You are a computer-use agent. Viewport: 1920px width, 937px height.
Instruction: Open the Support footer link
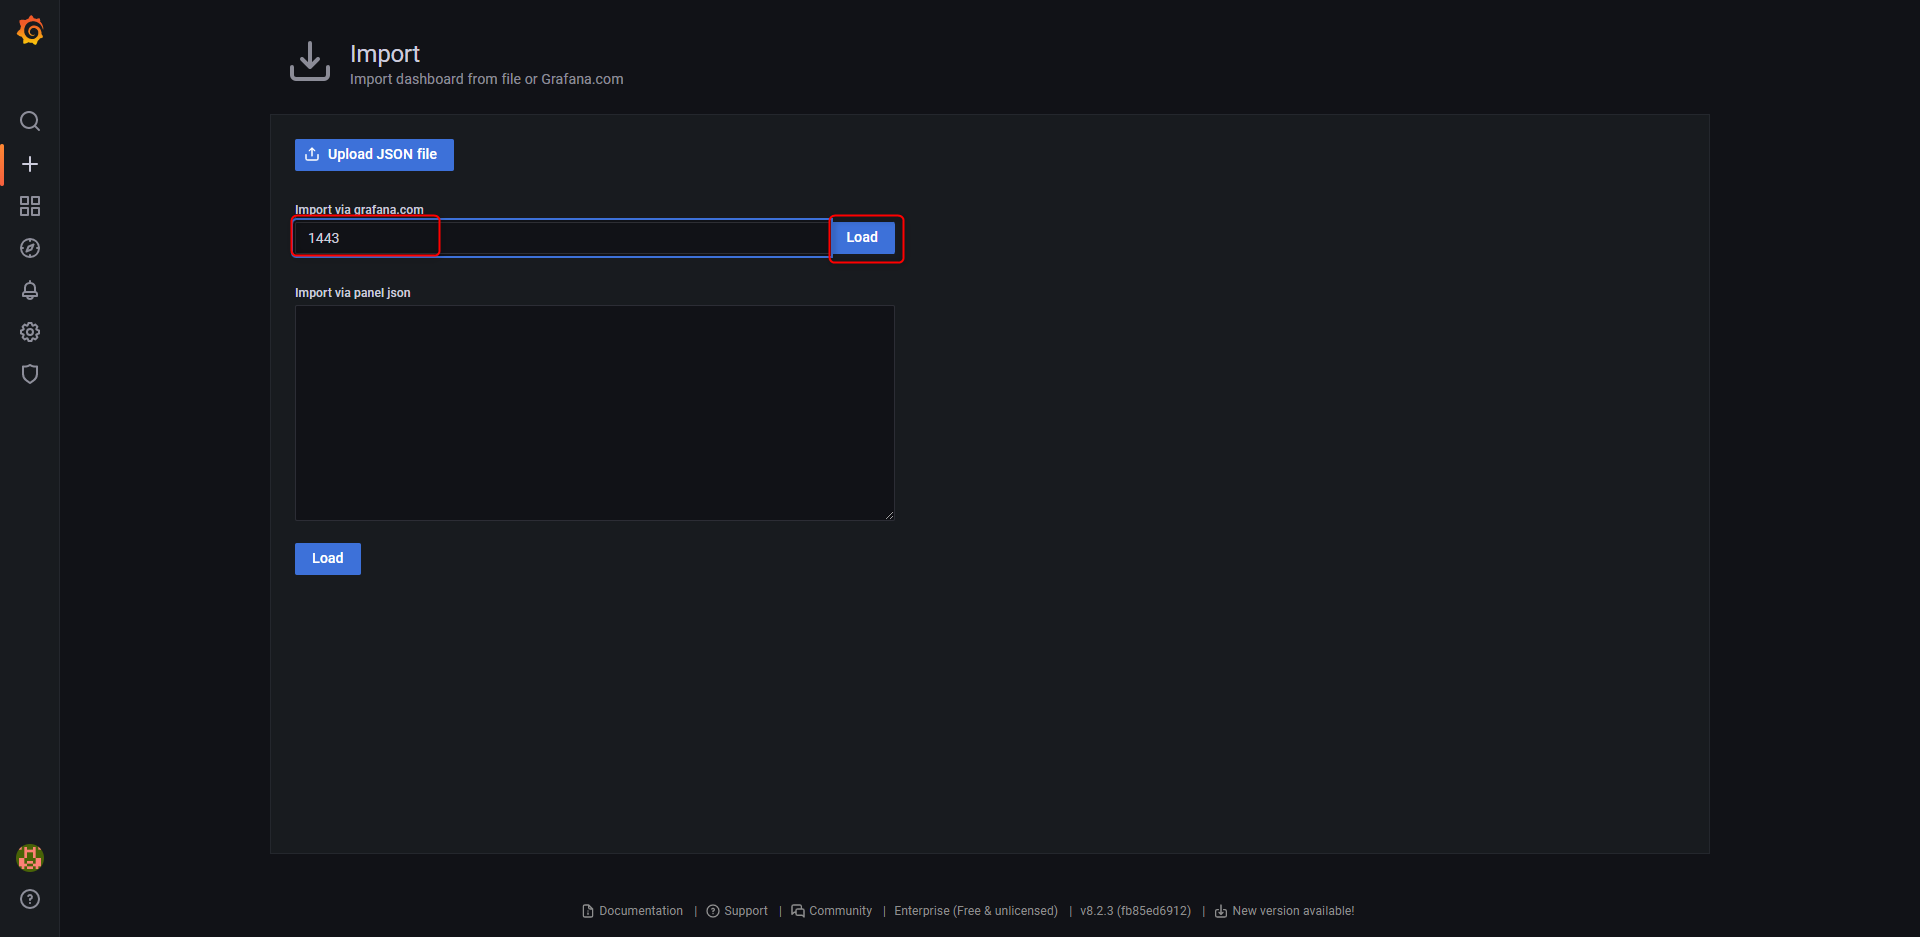click(x=737, y=911)
